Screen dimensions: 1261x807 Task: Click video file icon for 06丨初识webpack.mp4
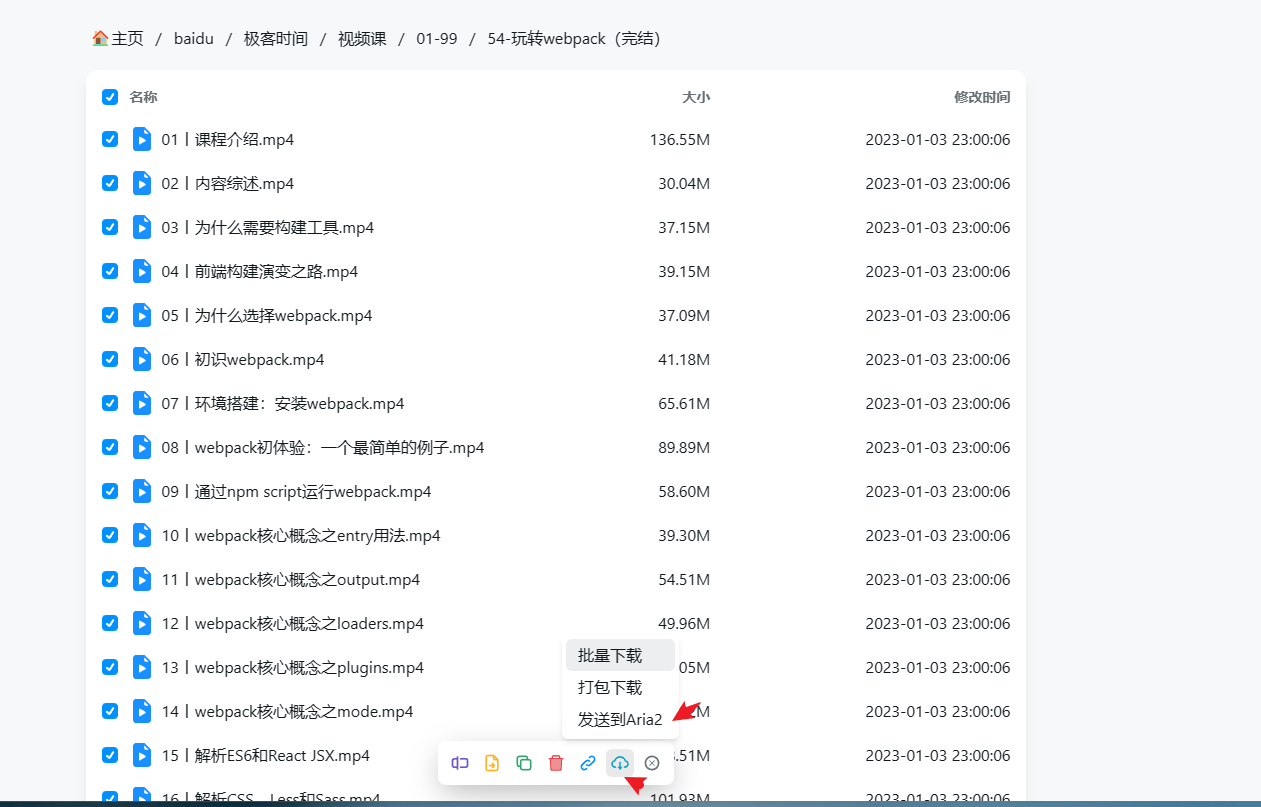coord(142,359)
